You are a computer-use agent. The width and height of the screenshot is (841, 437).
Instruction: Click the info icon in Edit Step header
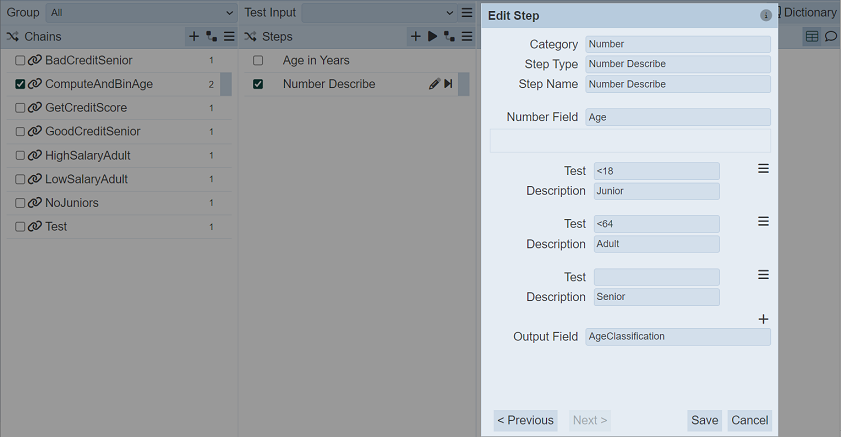click(x=766, y=16)
